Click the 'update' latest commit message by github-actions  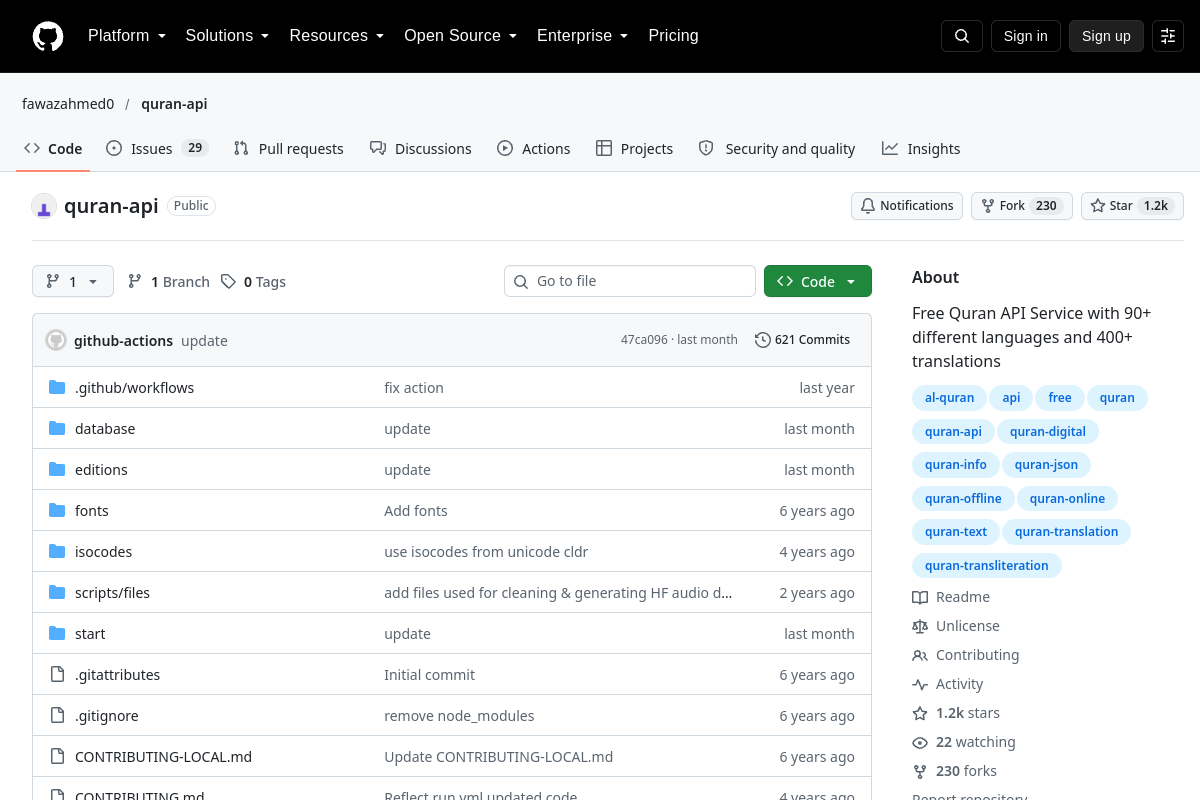pyautogui.click(x=204, y=341)
